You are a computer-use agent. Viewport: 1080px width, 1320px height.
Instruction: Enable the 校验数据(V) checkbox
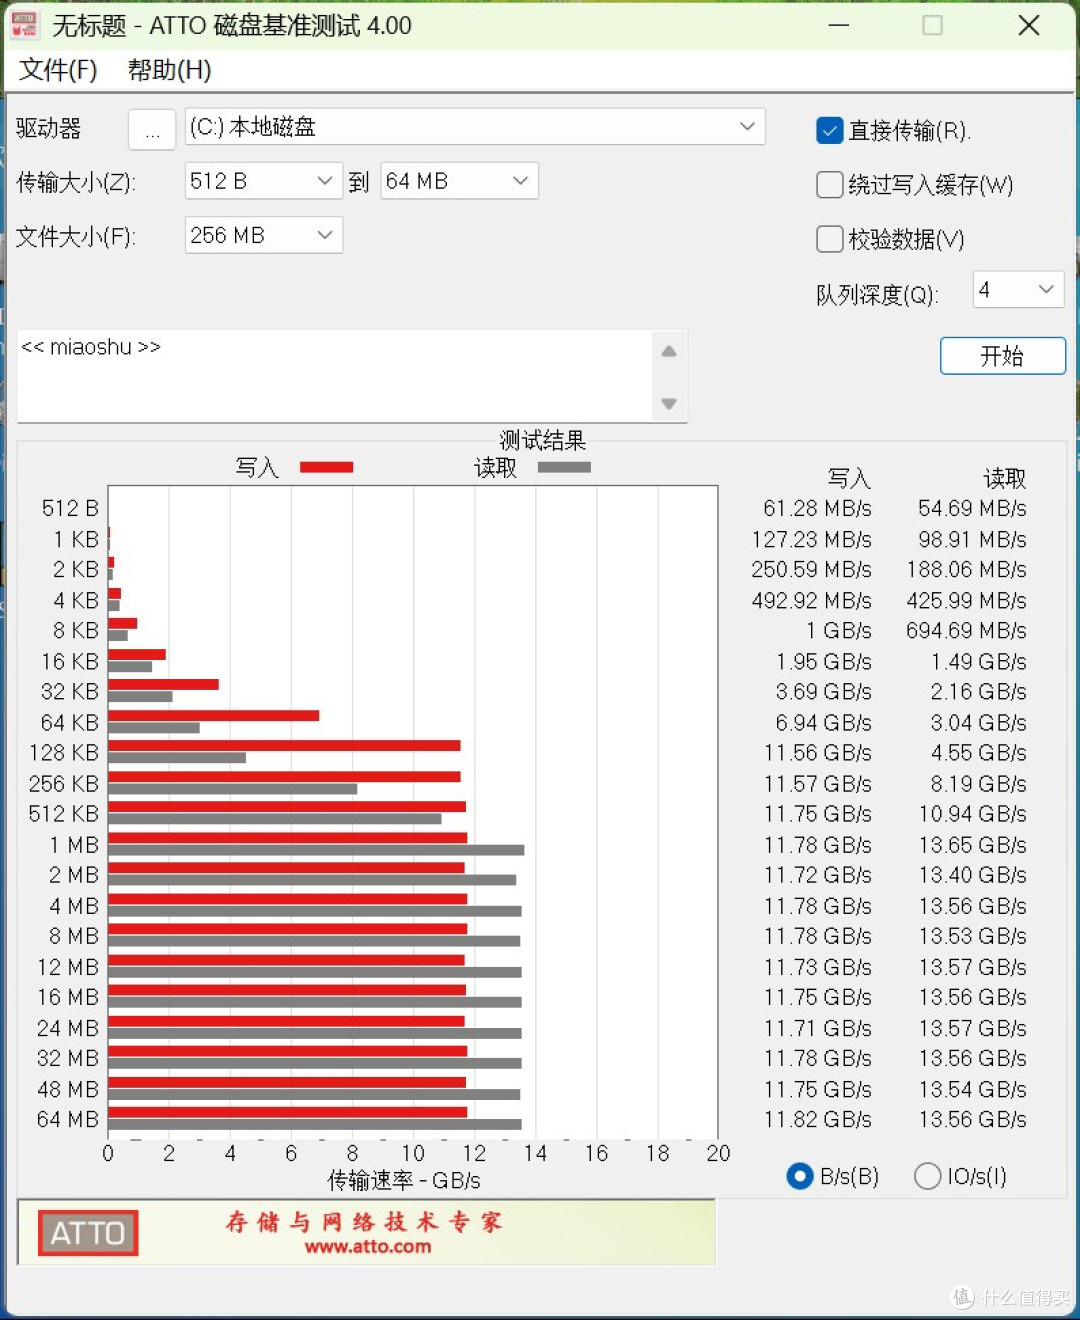830,239
